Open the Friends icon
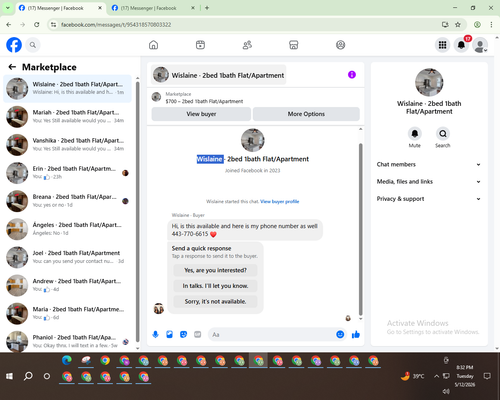This screenshot has width=500, height=400. click(x=247, y=45)
